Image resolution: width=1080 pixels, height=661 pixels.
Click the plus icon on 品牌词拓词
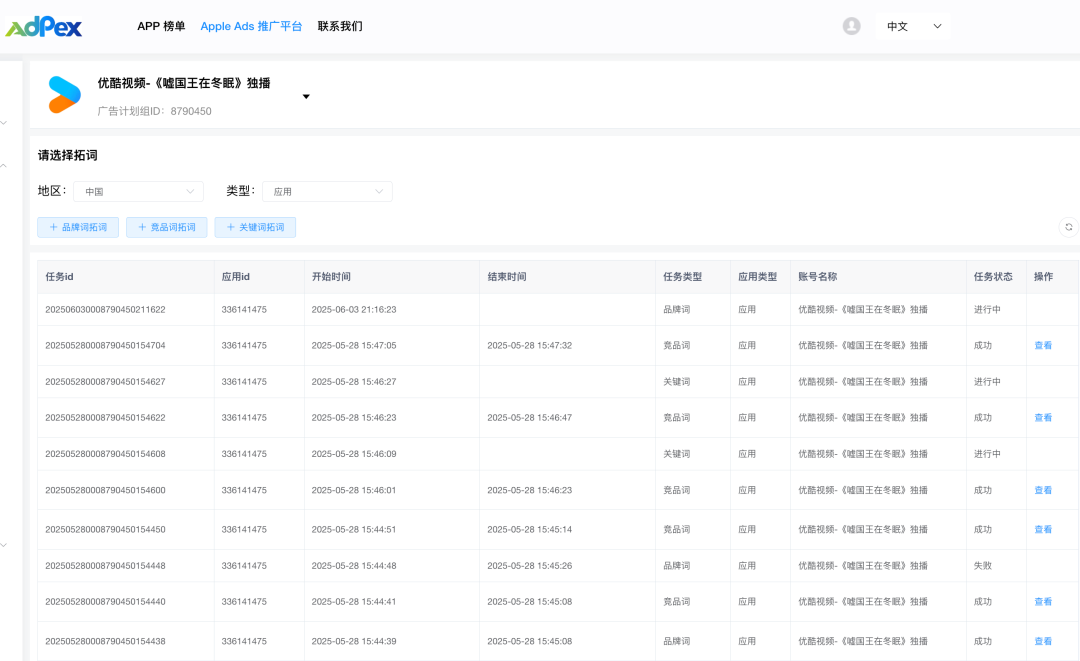click(x=52, y=228)
